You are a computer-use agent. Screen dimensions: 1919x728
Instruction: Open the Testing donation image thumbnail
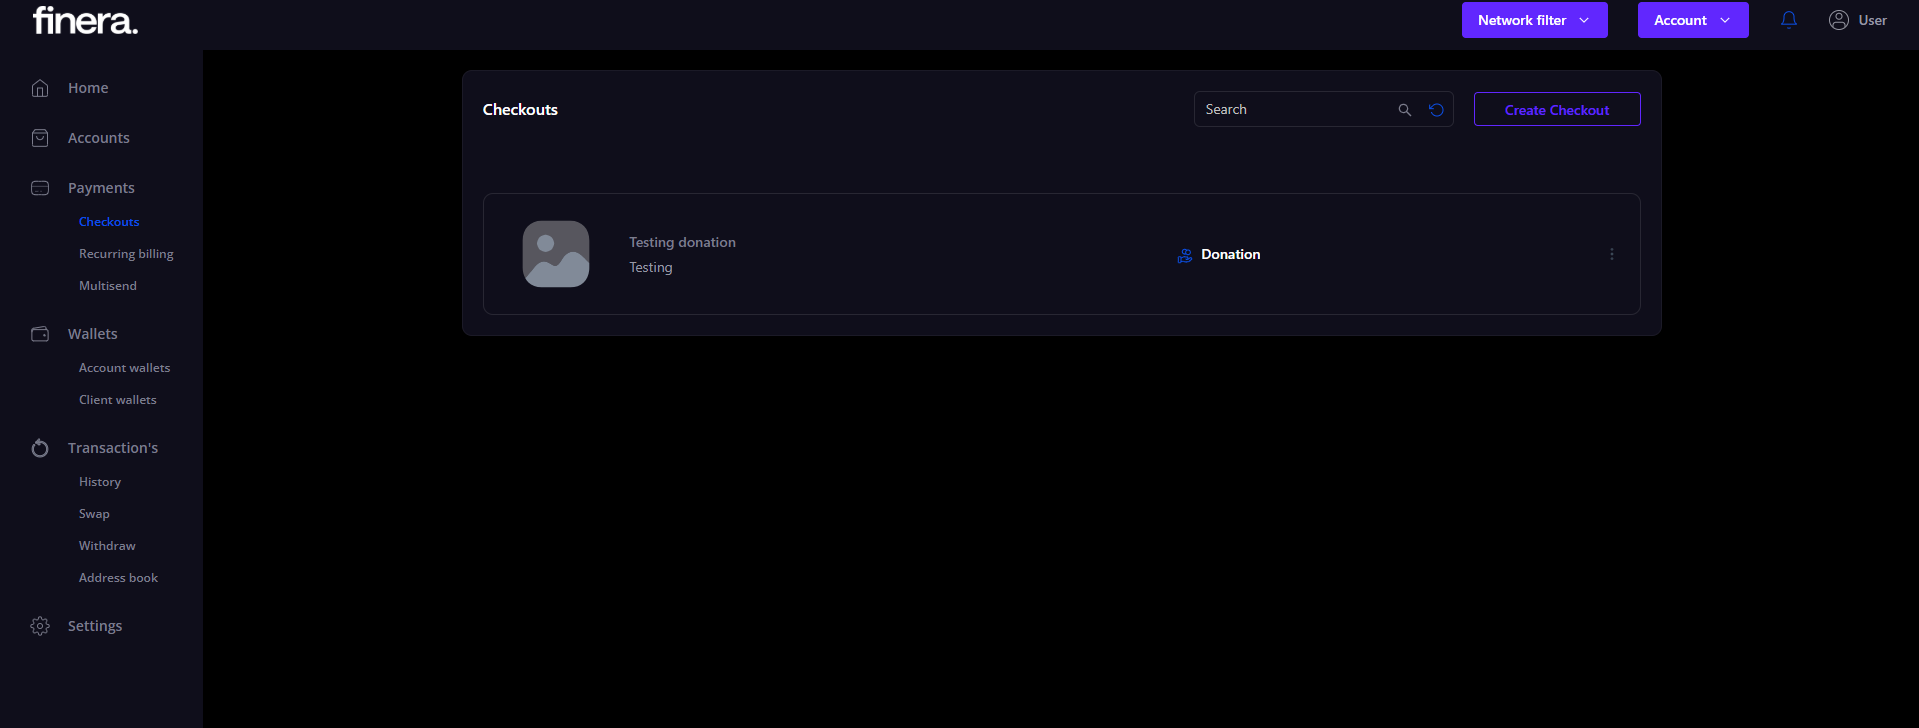coord(556,254)
